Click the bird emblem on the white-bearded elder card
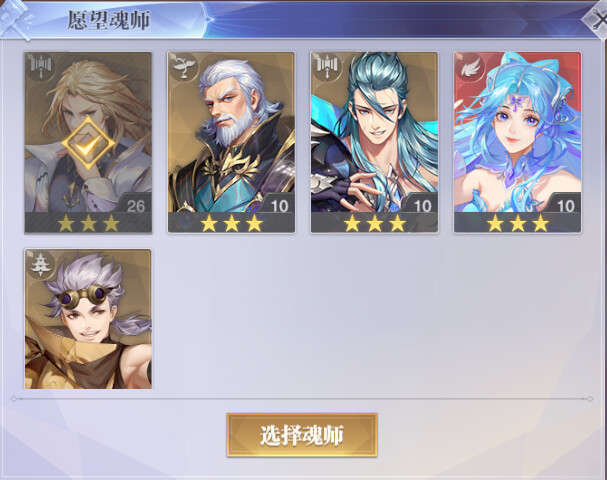This screenshot has width=607, height=480. [x=183, y=67]
